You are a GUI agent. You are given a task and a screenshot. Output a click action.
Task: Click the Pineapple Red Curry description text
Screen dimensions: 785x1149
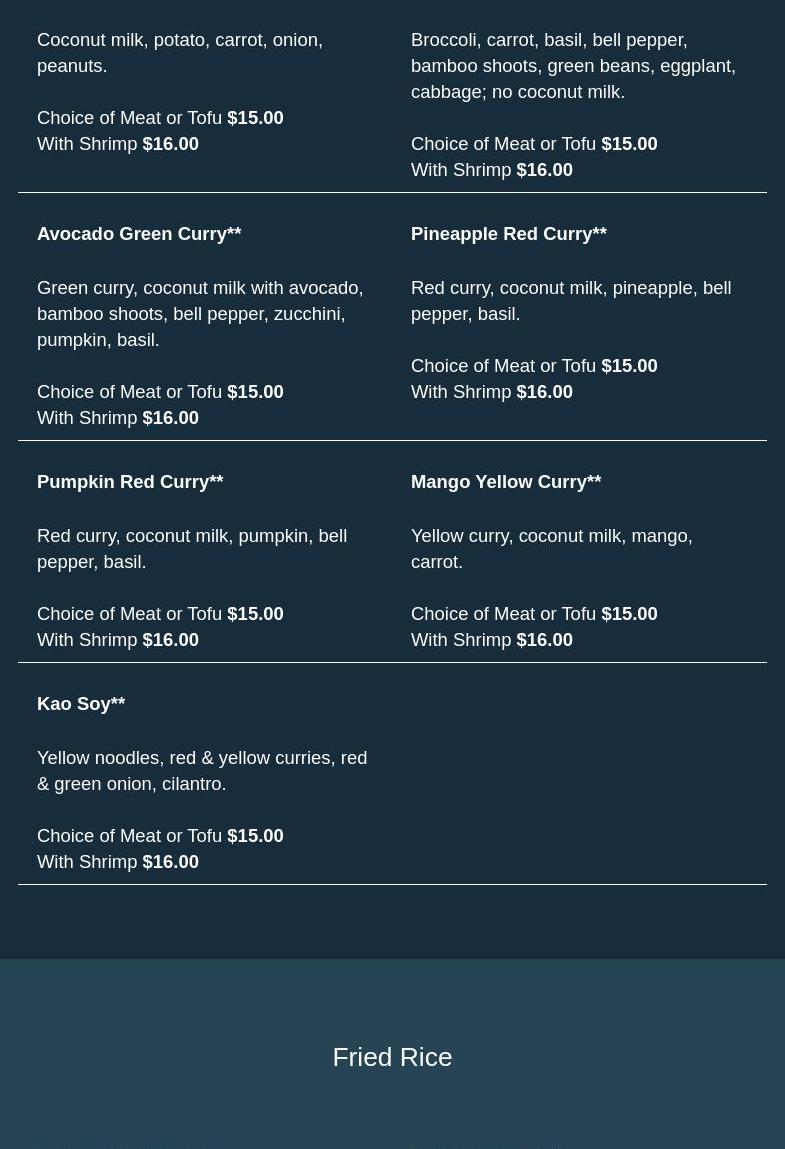pos(571,301)
